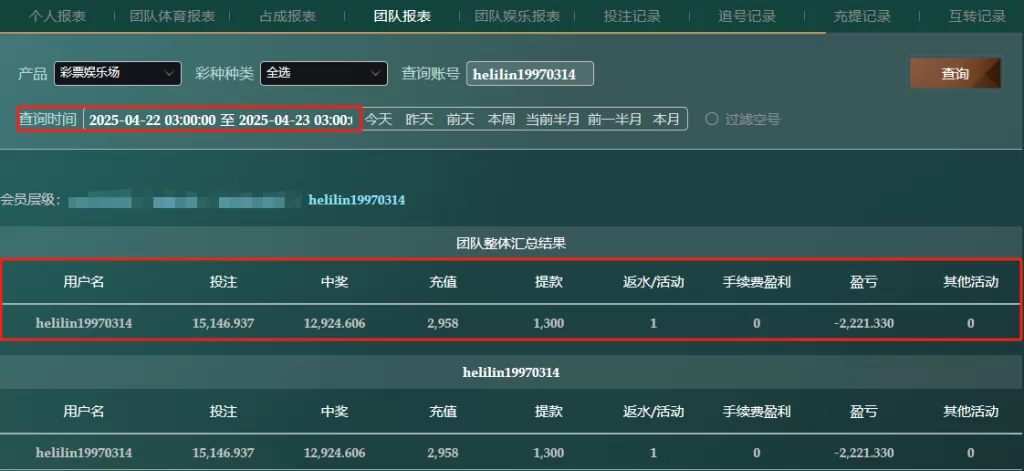
Task: View the 追号记录 tab
Action: [747, 16]
